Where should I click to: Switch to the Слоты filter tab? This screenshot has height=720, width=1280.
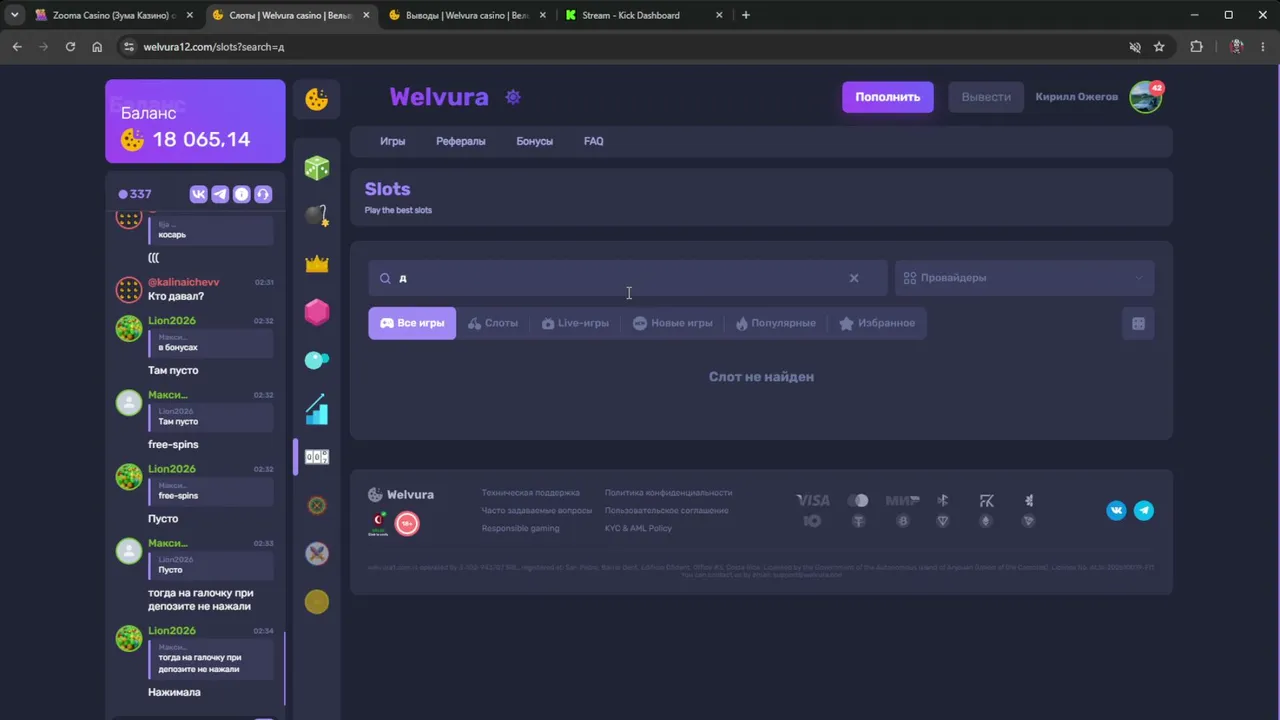(x=493, y=323)
